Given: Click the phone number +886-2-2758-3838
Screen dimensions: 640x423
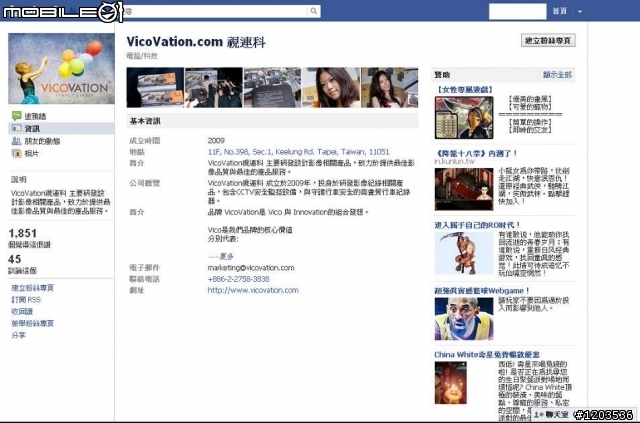Looking at the screenshot, I should (x=238, y=279).
